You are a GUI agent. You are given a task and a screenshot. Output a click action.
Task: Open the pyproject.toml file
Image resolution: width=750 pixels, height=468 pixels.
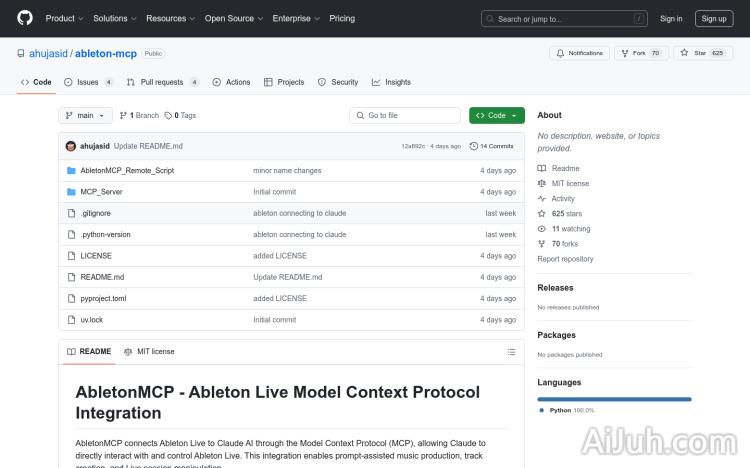point(103,298)
